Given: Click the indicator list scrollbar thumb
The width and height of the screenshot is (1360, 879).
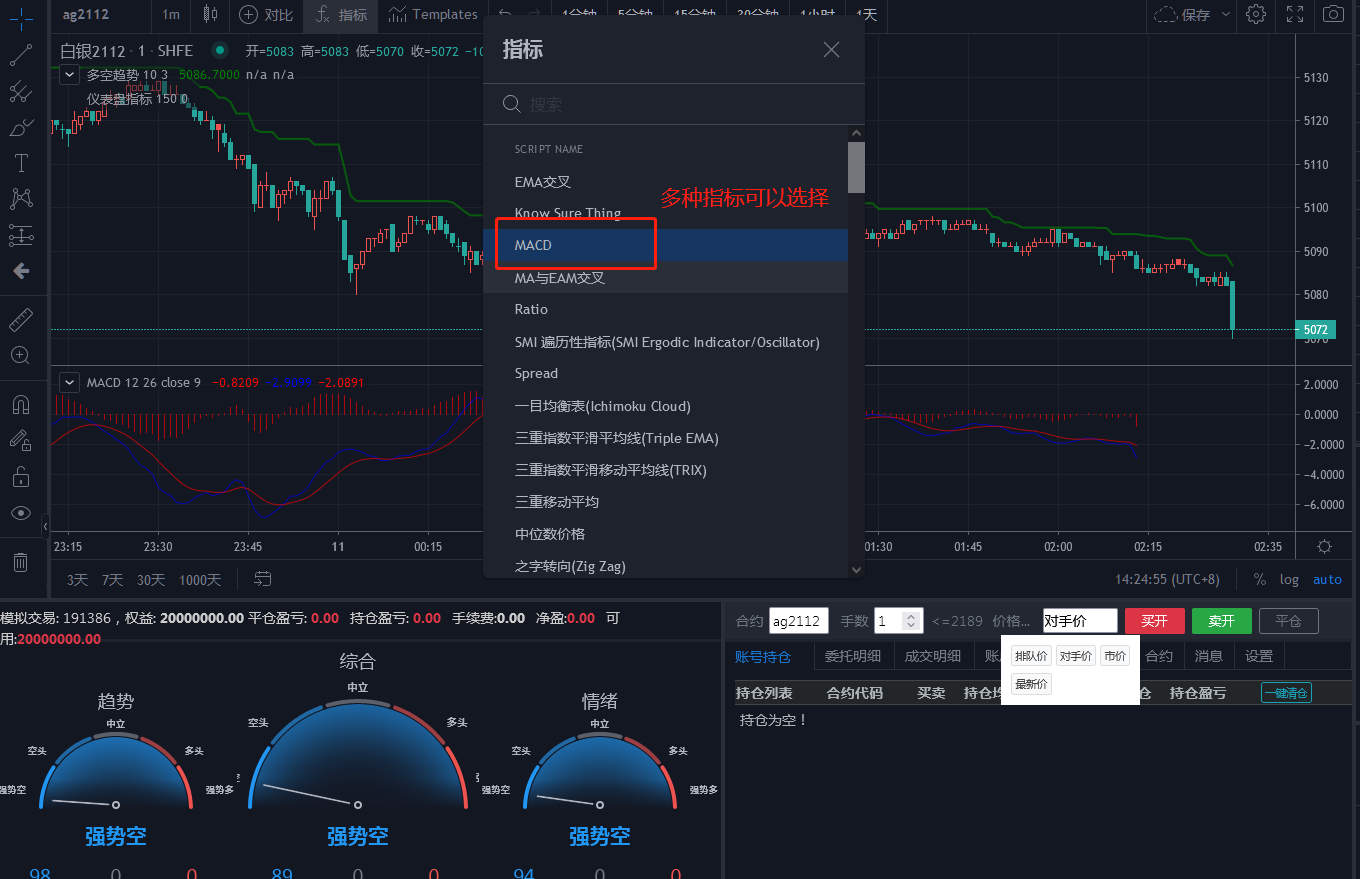Looking at the screenshot, I should (x=856, y=166).
